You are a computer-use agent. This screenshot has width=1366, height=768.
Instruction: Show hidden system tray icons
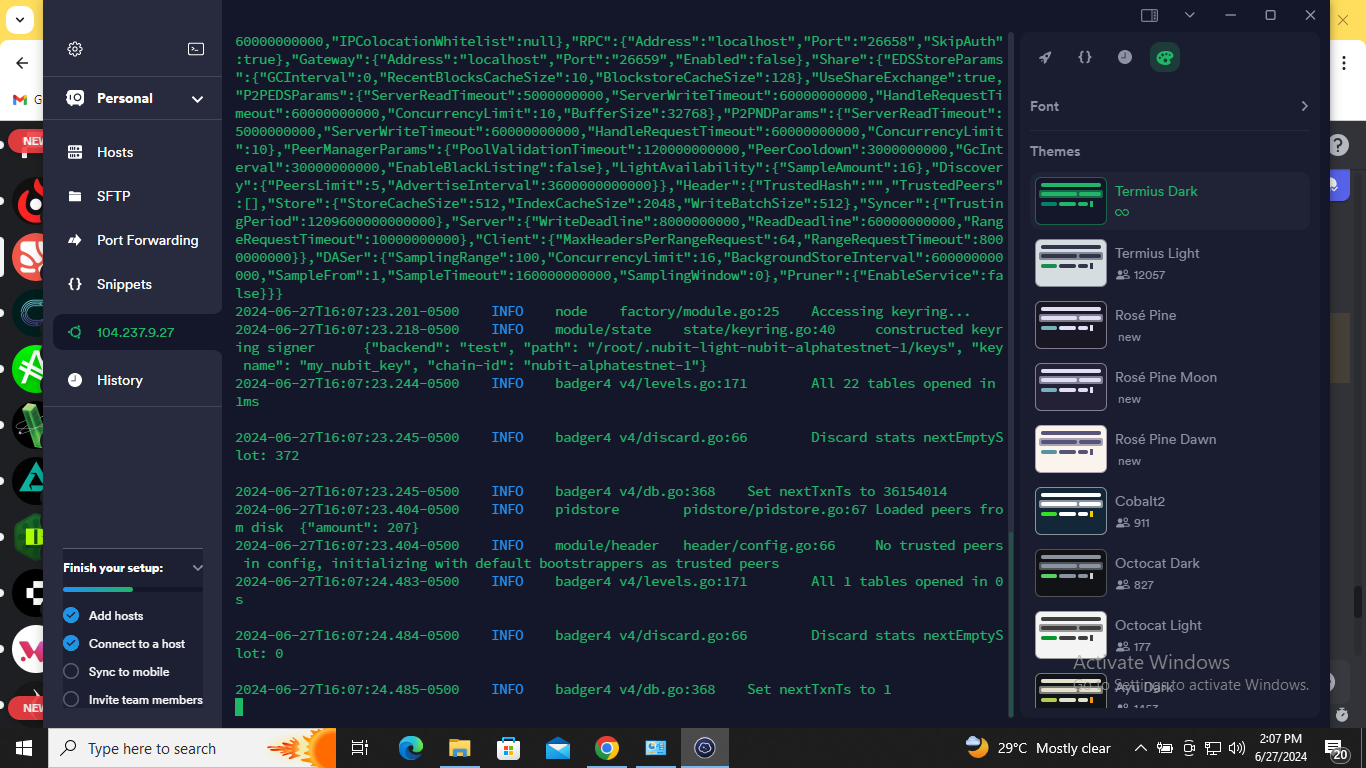click(x=1140, y=748)
